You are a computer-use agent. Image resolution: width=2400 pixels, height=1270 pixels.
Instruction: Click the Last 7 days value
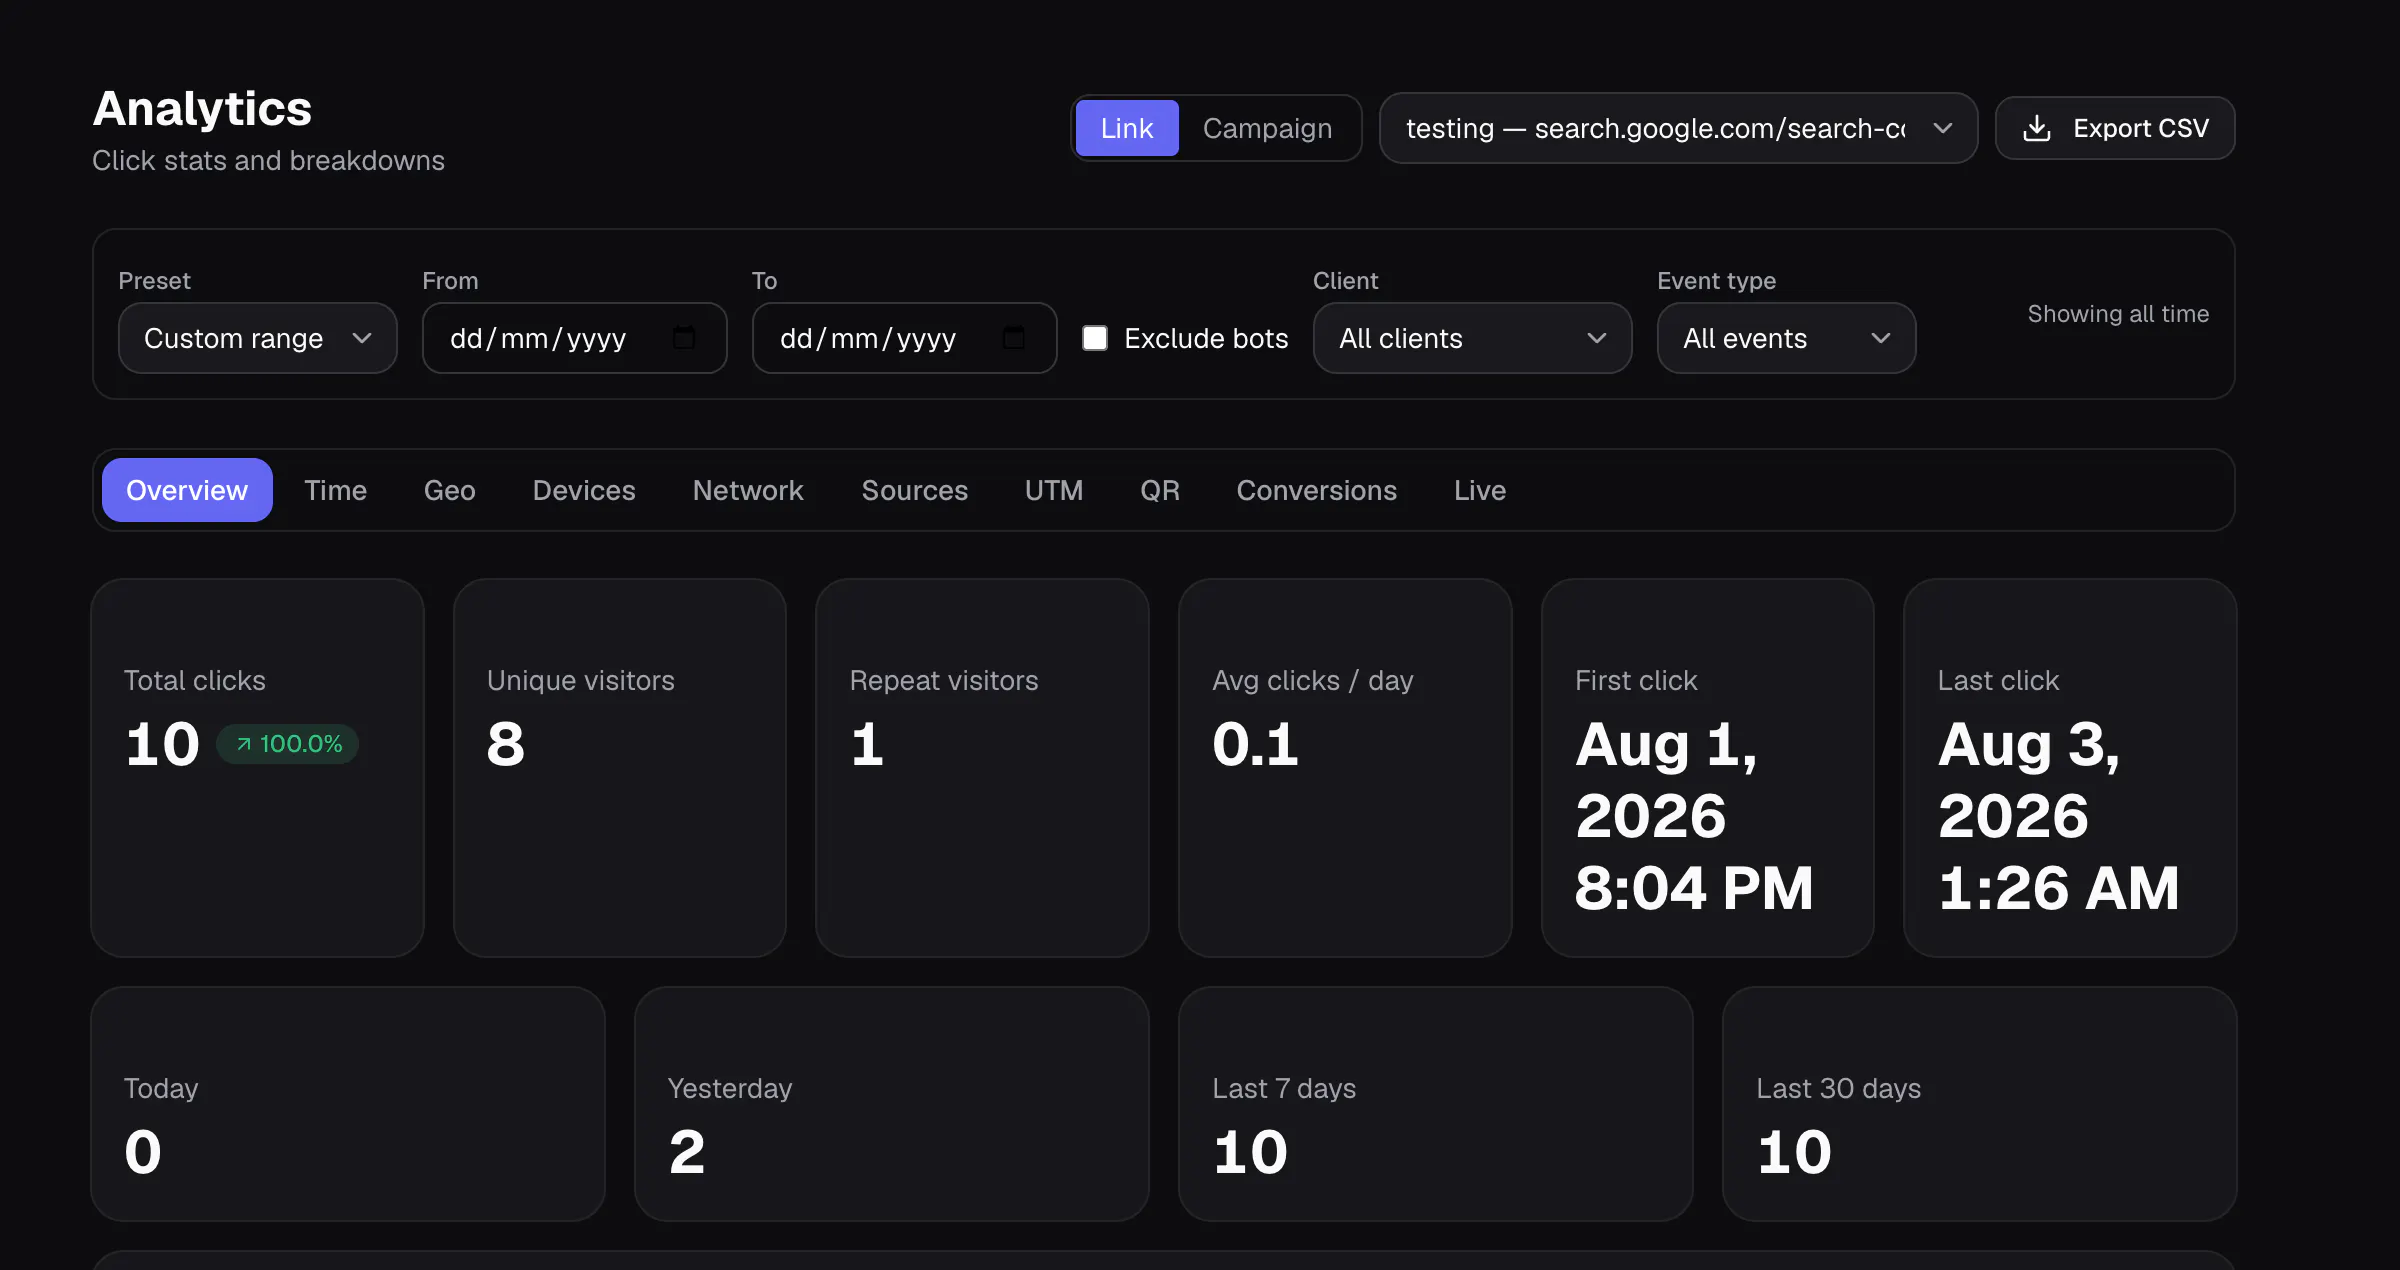1250,1152
